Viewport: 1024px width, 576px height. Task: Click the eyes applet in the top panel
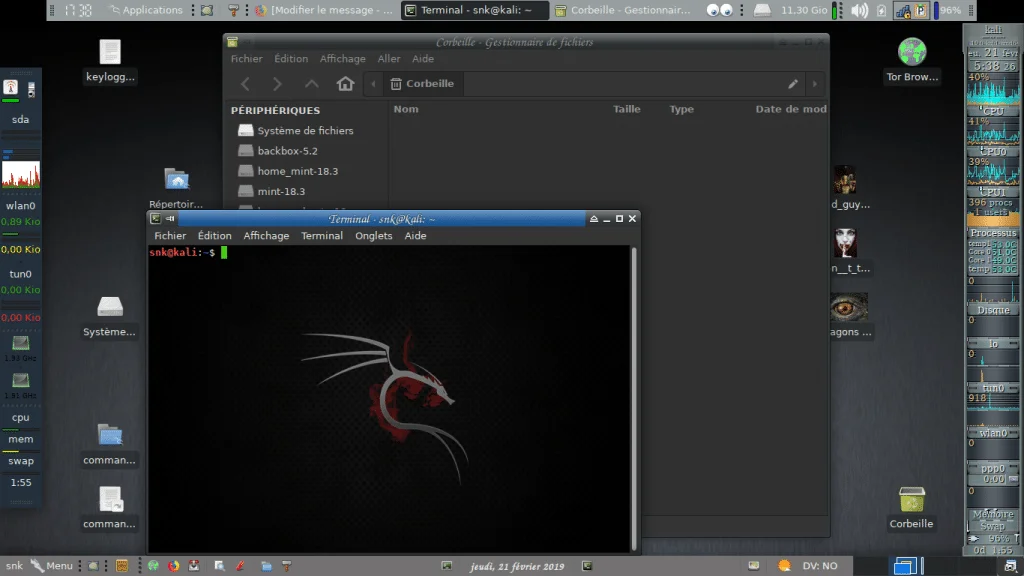tap(719, 10)
